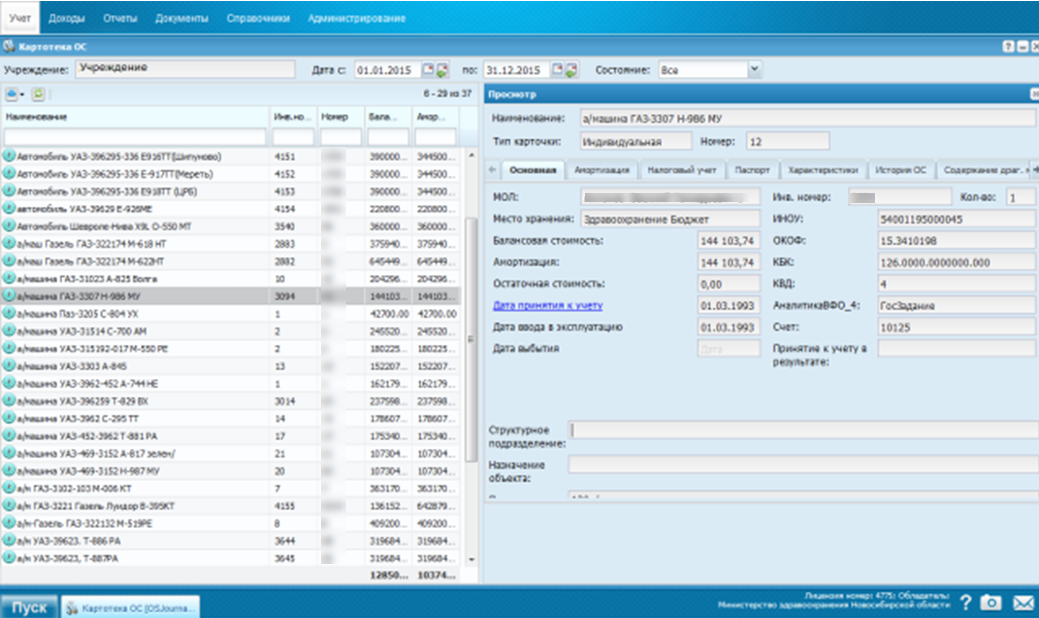Open the envelope mail icon in the bottom bar
This screenshot has width=1039, height=618.
(1024, 603)
